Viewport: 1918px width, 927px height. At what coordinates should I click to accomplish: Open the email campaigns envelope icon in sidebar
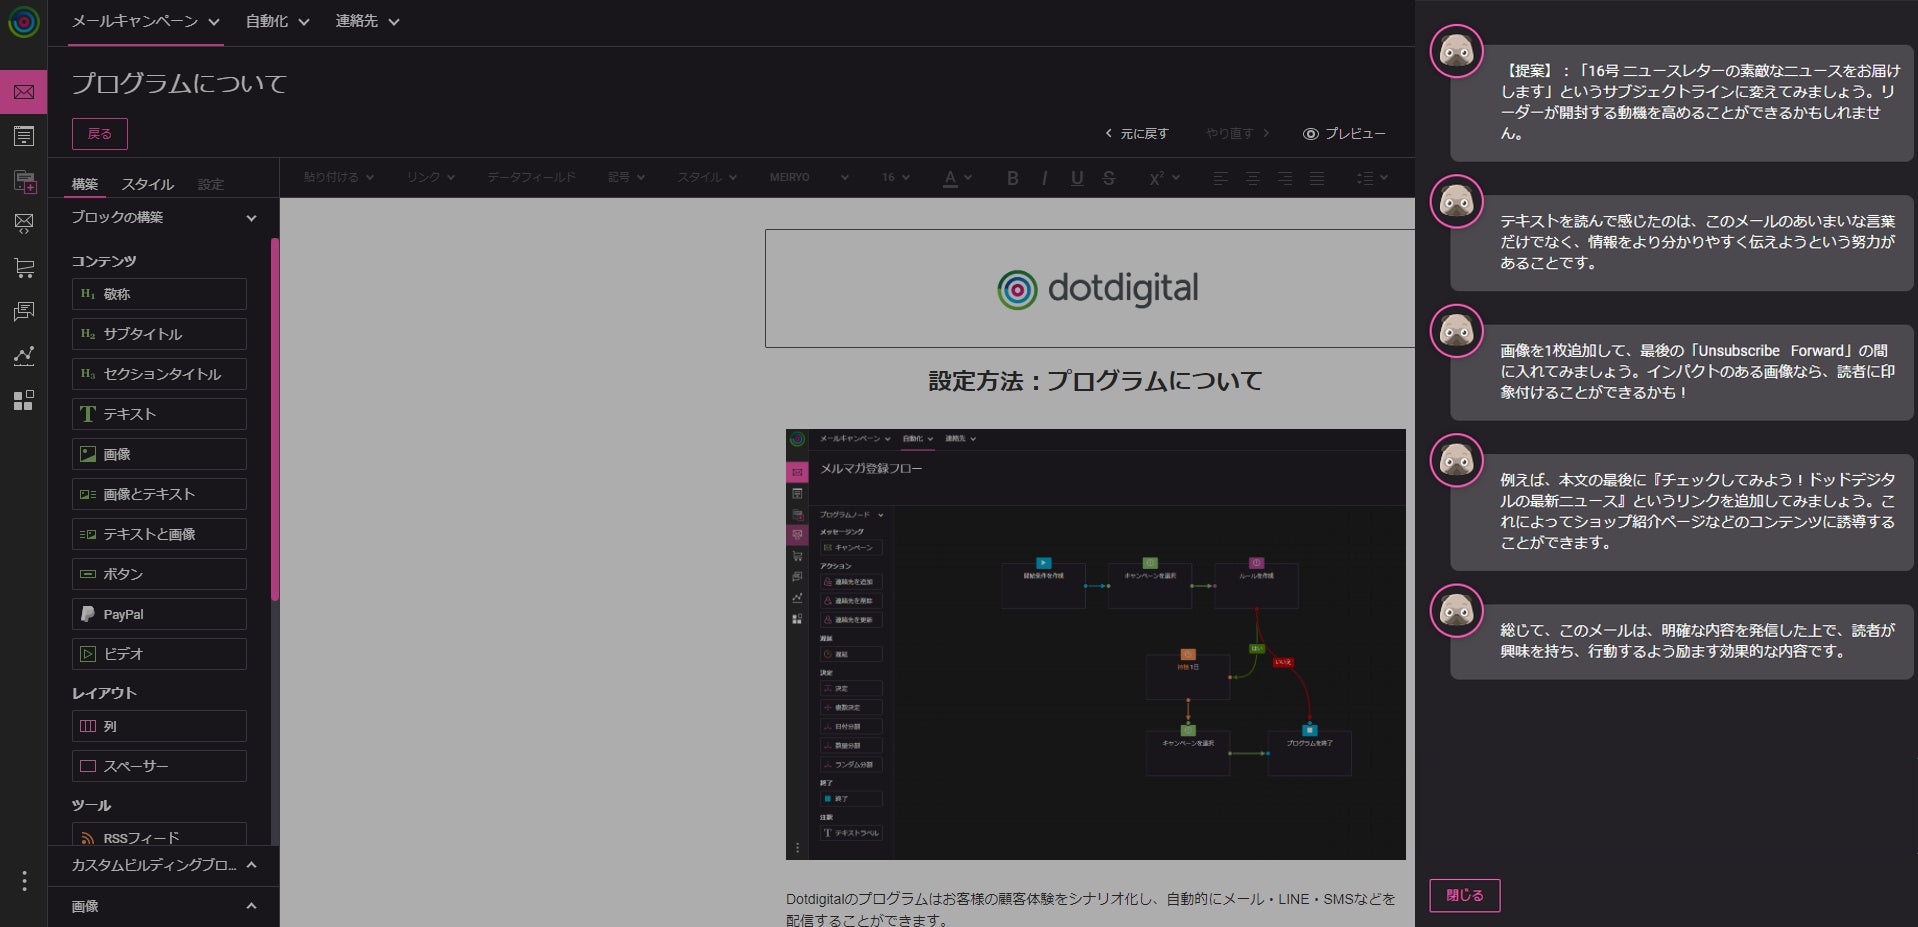(x=24, y=92)
